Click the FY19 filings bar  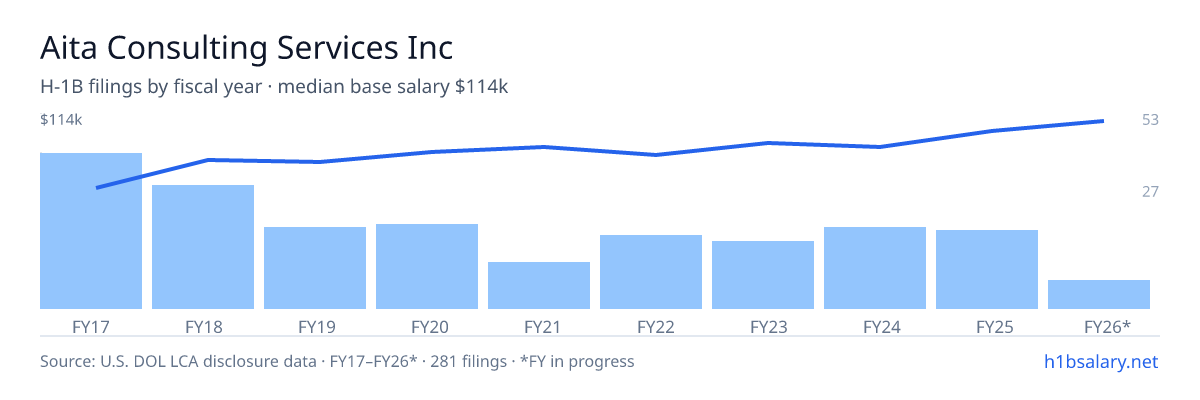click(x=315, y=268)
